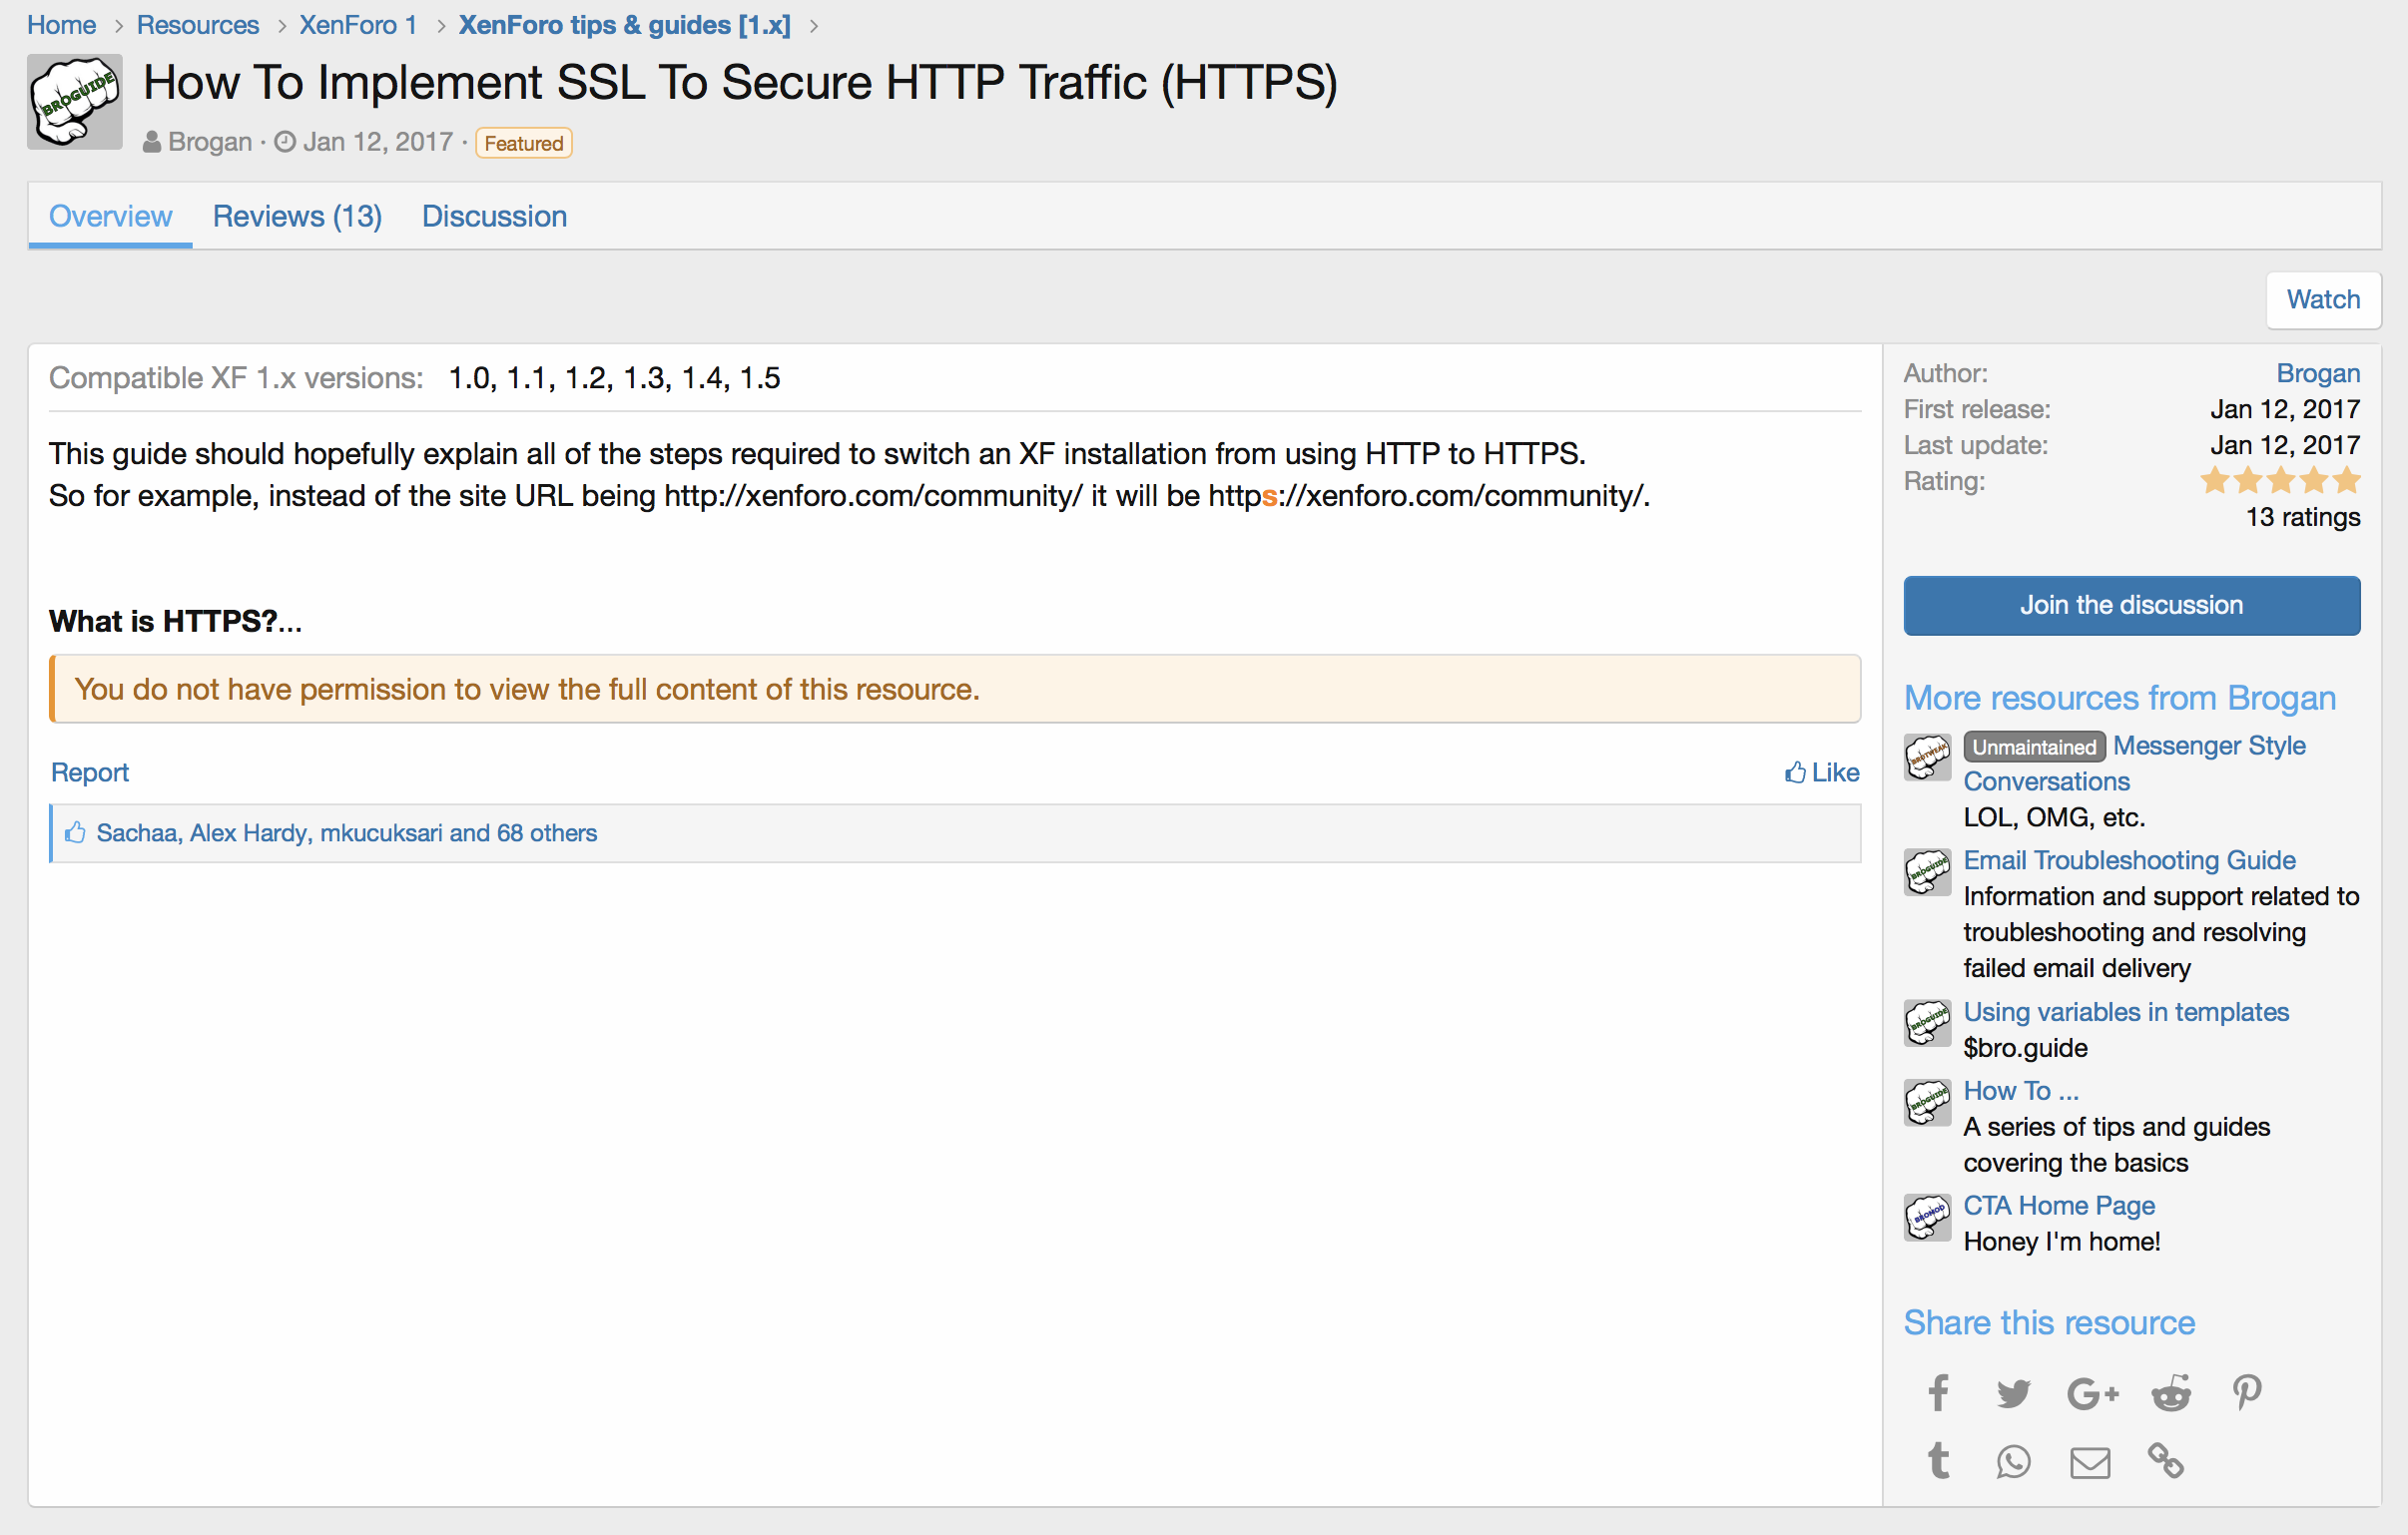Click the Last update date value
The image size is (2408, 1535).
coord(2285,445)
